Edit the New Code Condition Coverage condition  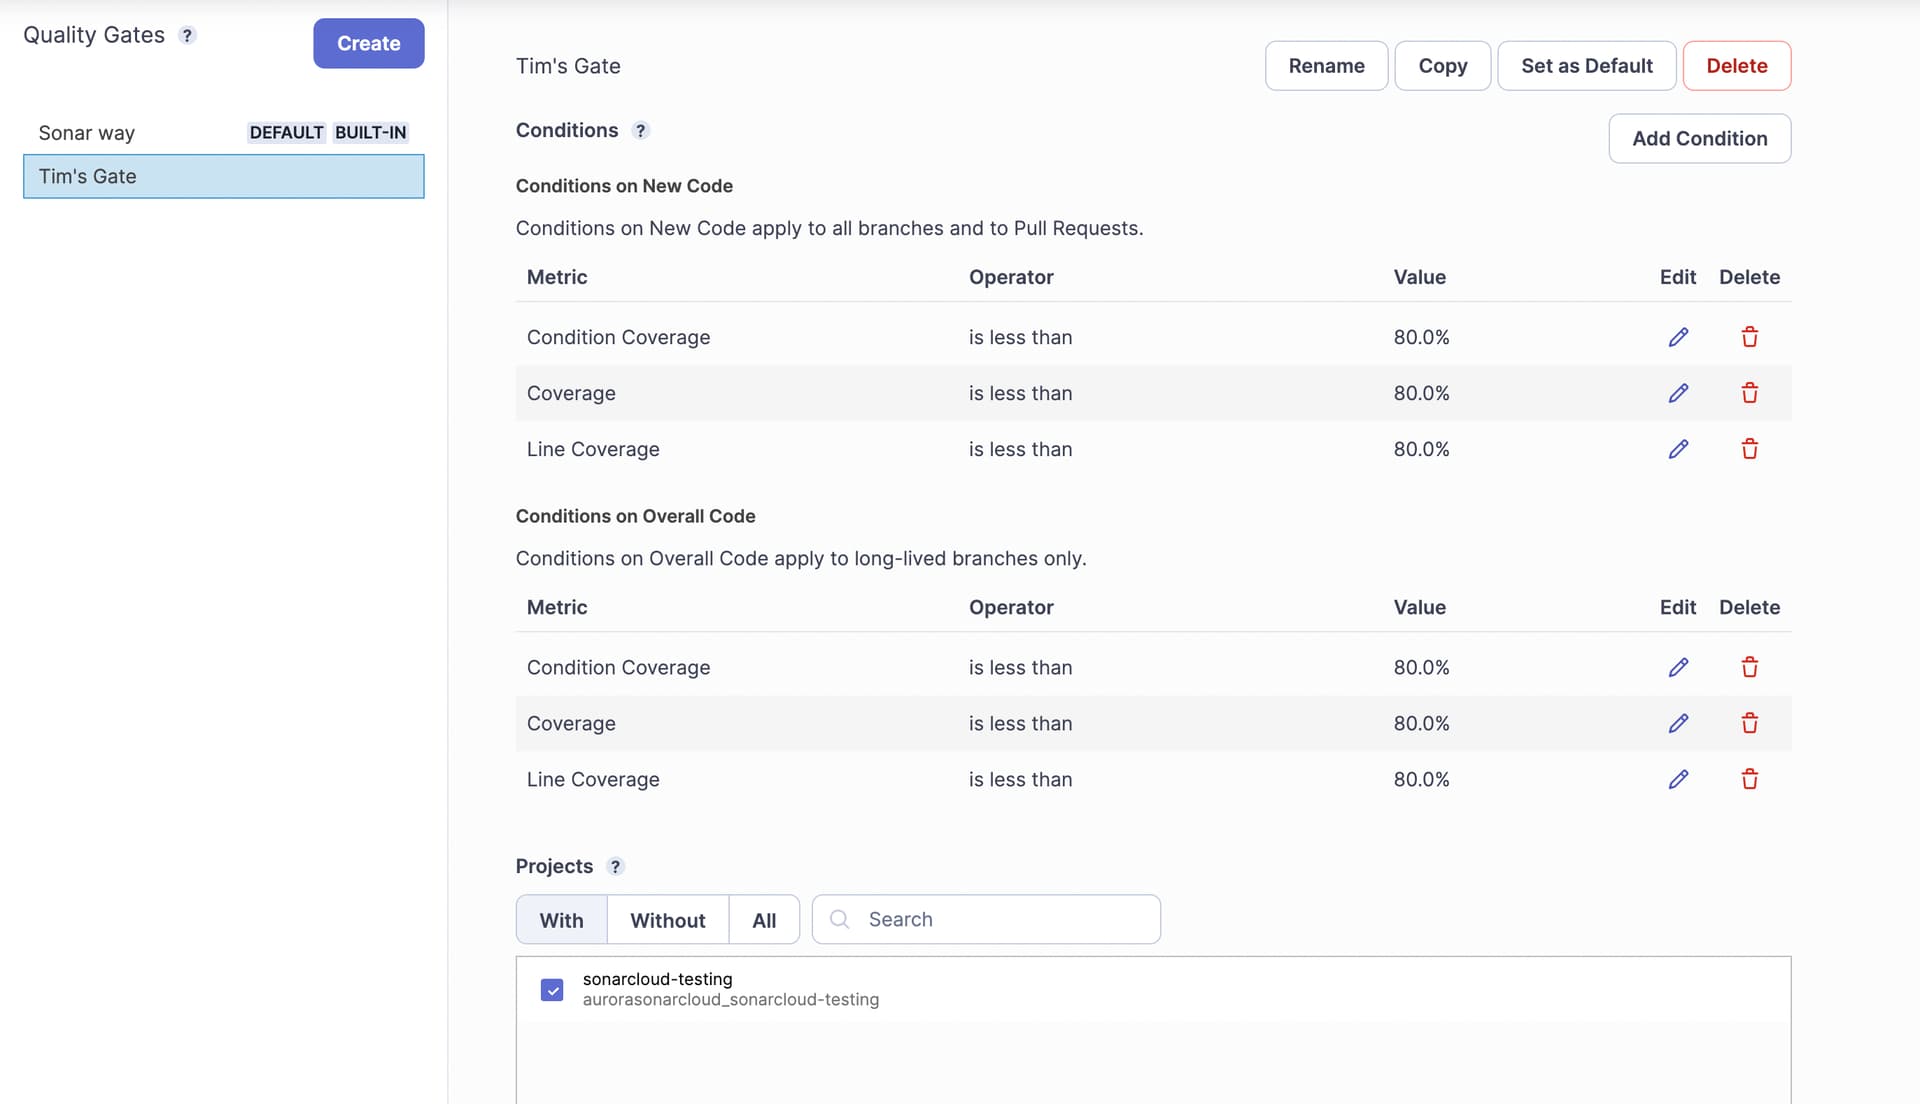pos(1678,337)
